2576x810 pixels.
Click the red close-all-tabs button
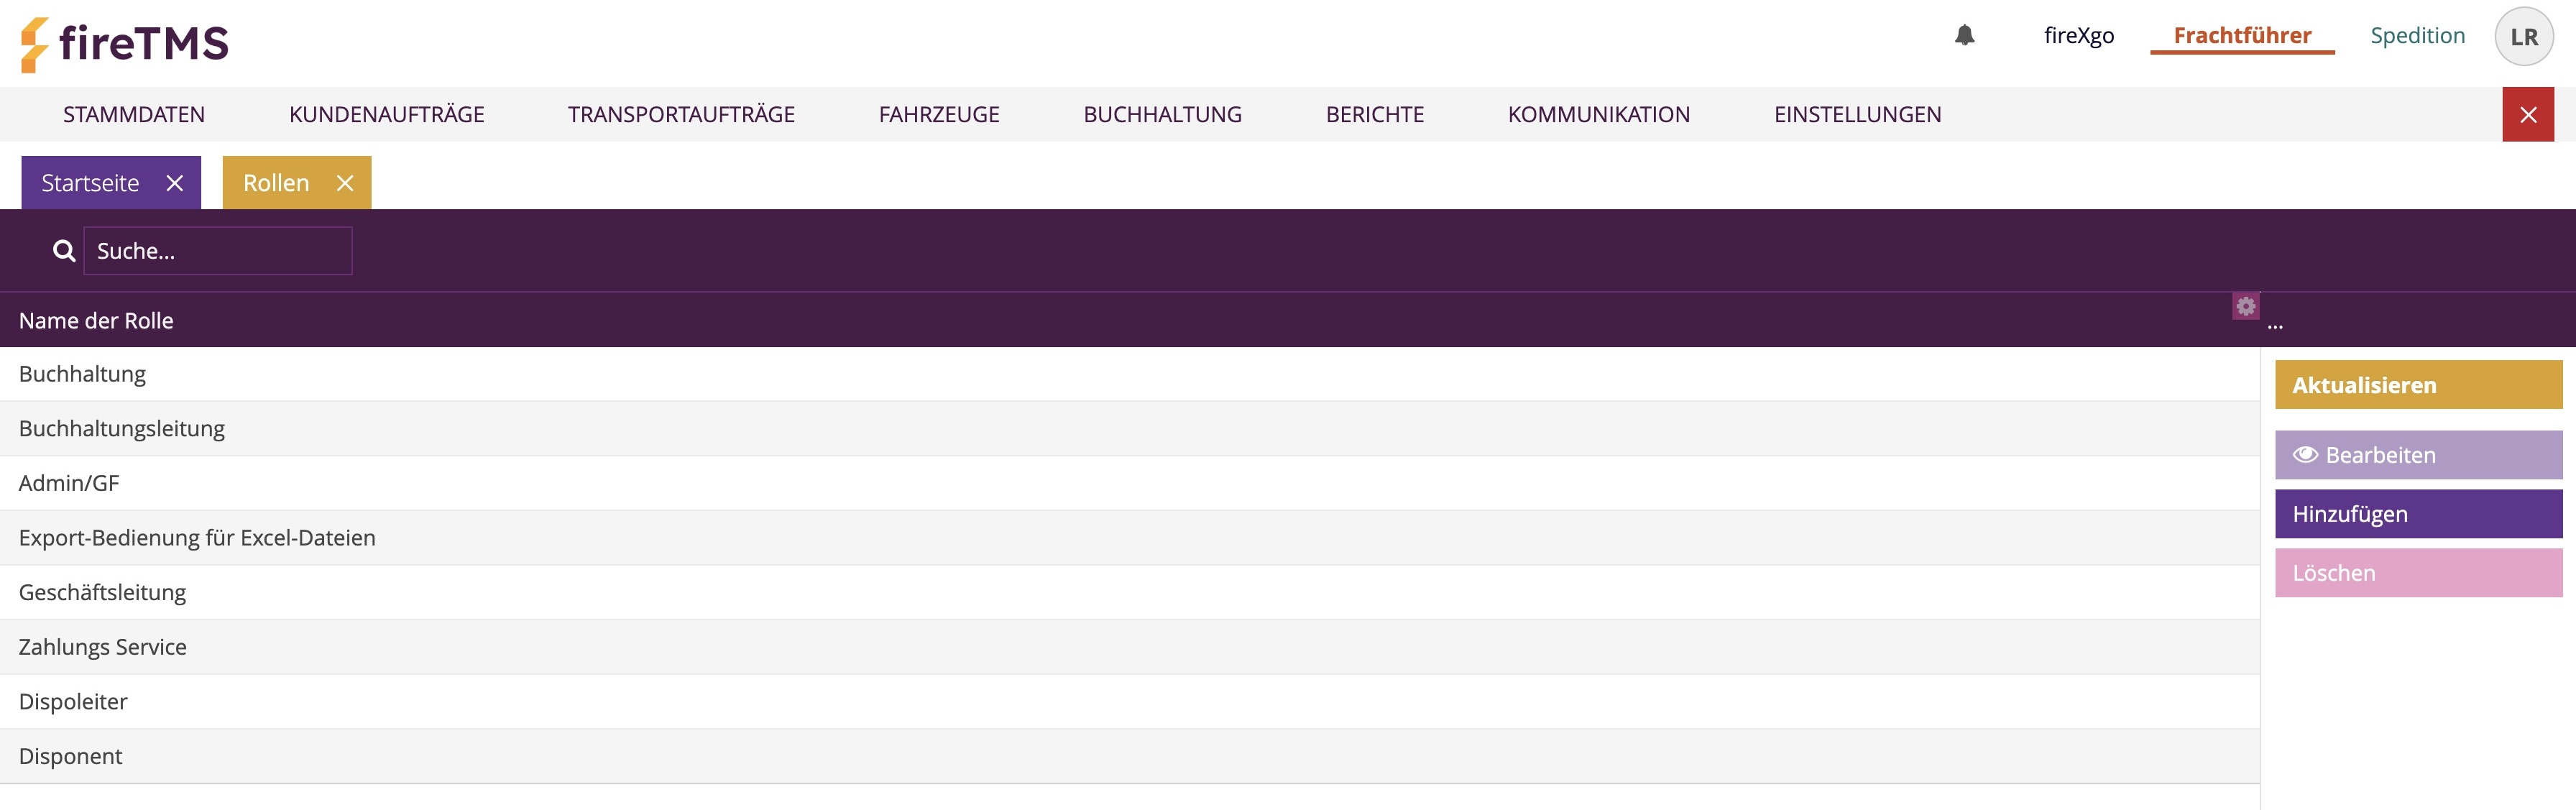pyautogui.click(x=2528, y=114)
